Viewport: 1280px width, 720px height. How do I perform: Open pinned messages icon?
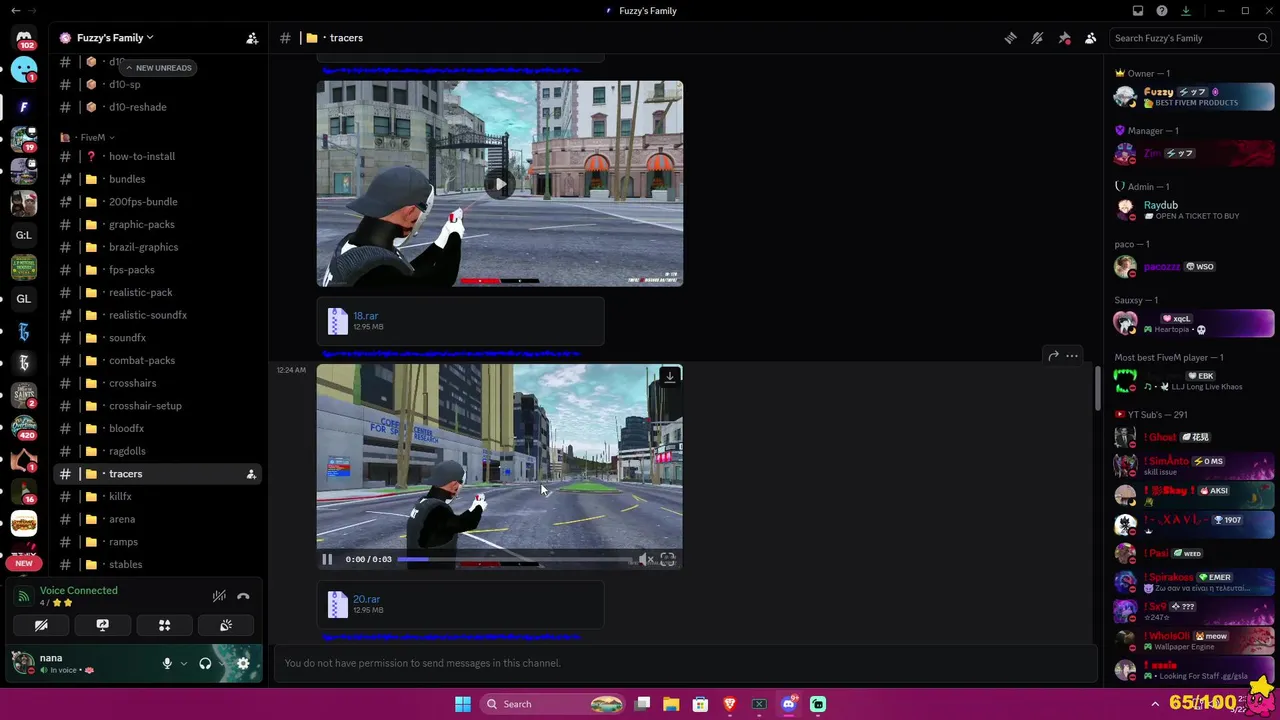pos(1064,38)
